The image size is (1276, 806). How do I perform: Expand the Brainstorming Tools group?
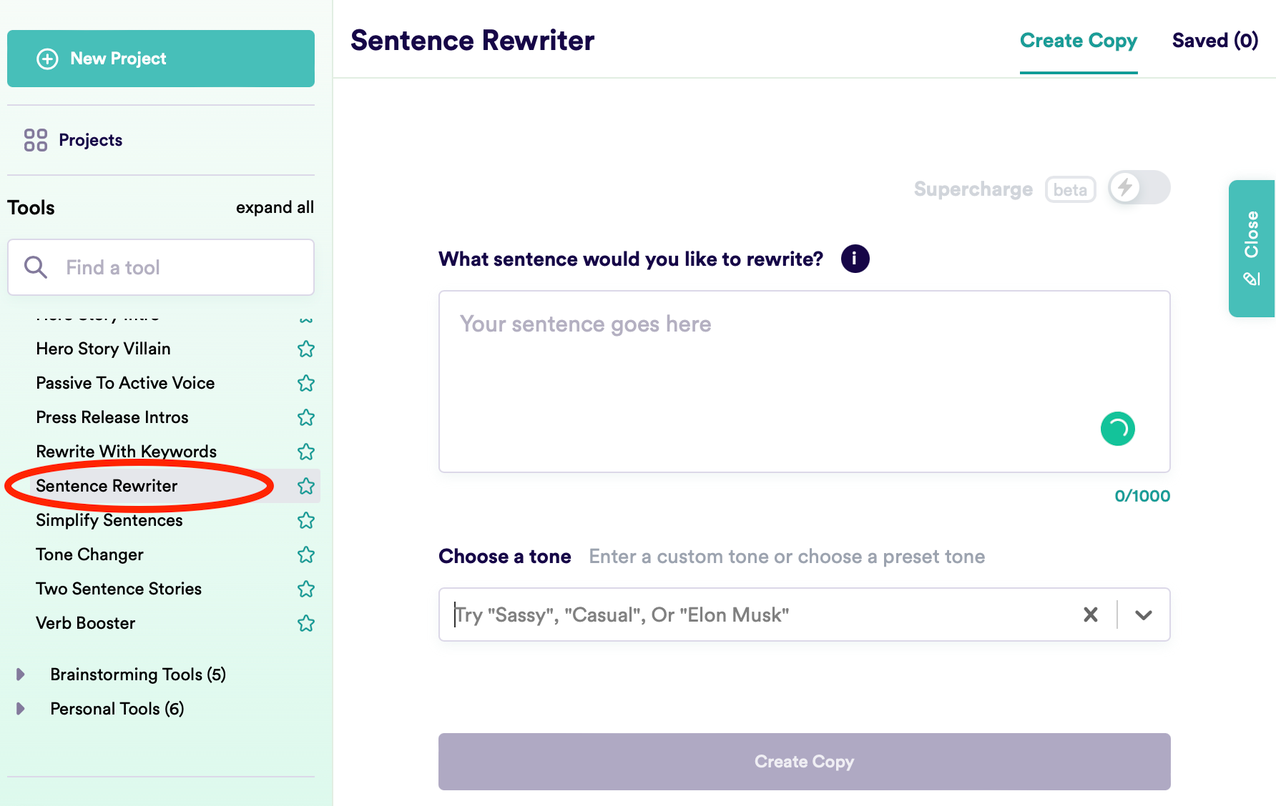(x=20, y=675)
